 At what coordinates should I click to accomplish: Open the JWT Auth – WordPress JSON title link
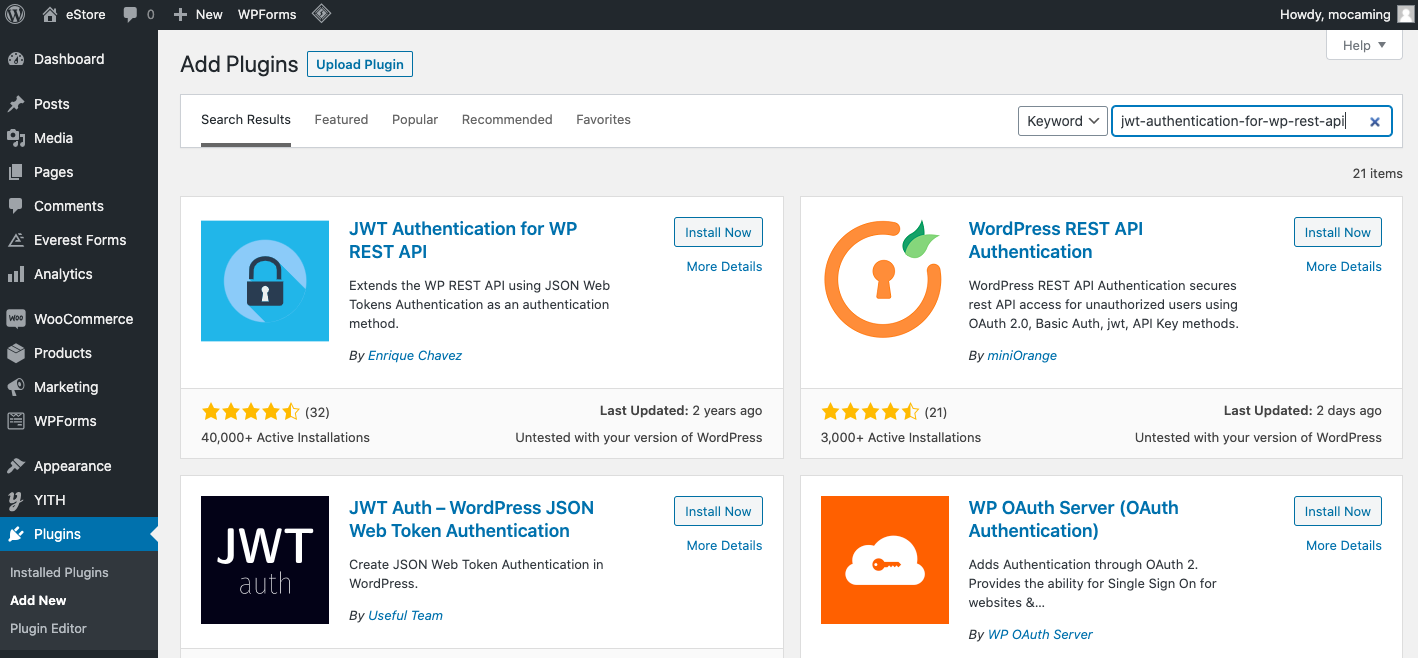coord(471,519)
